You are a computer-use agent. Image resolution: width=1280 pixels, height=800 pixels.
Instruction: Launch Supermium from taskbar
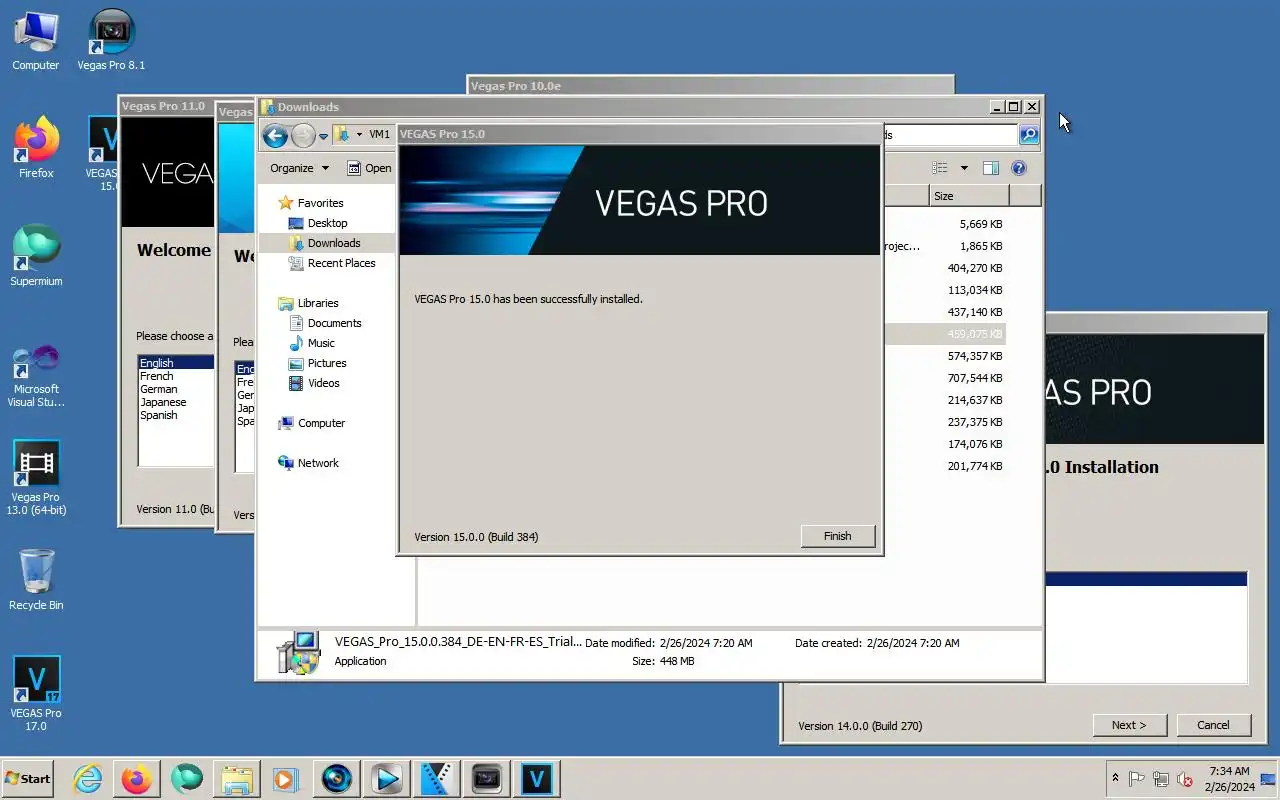coord(187,778)
